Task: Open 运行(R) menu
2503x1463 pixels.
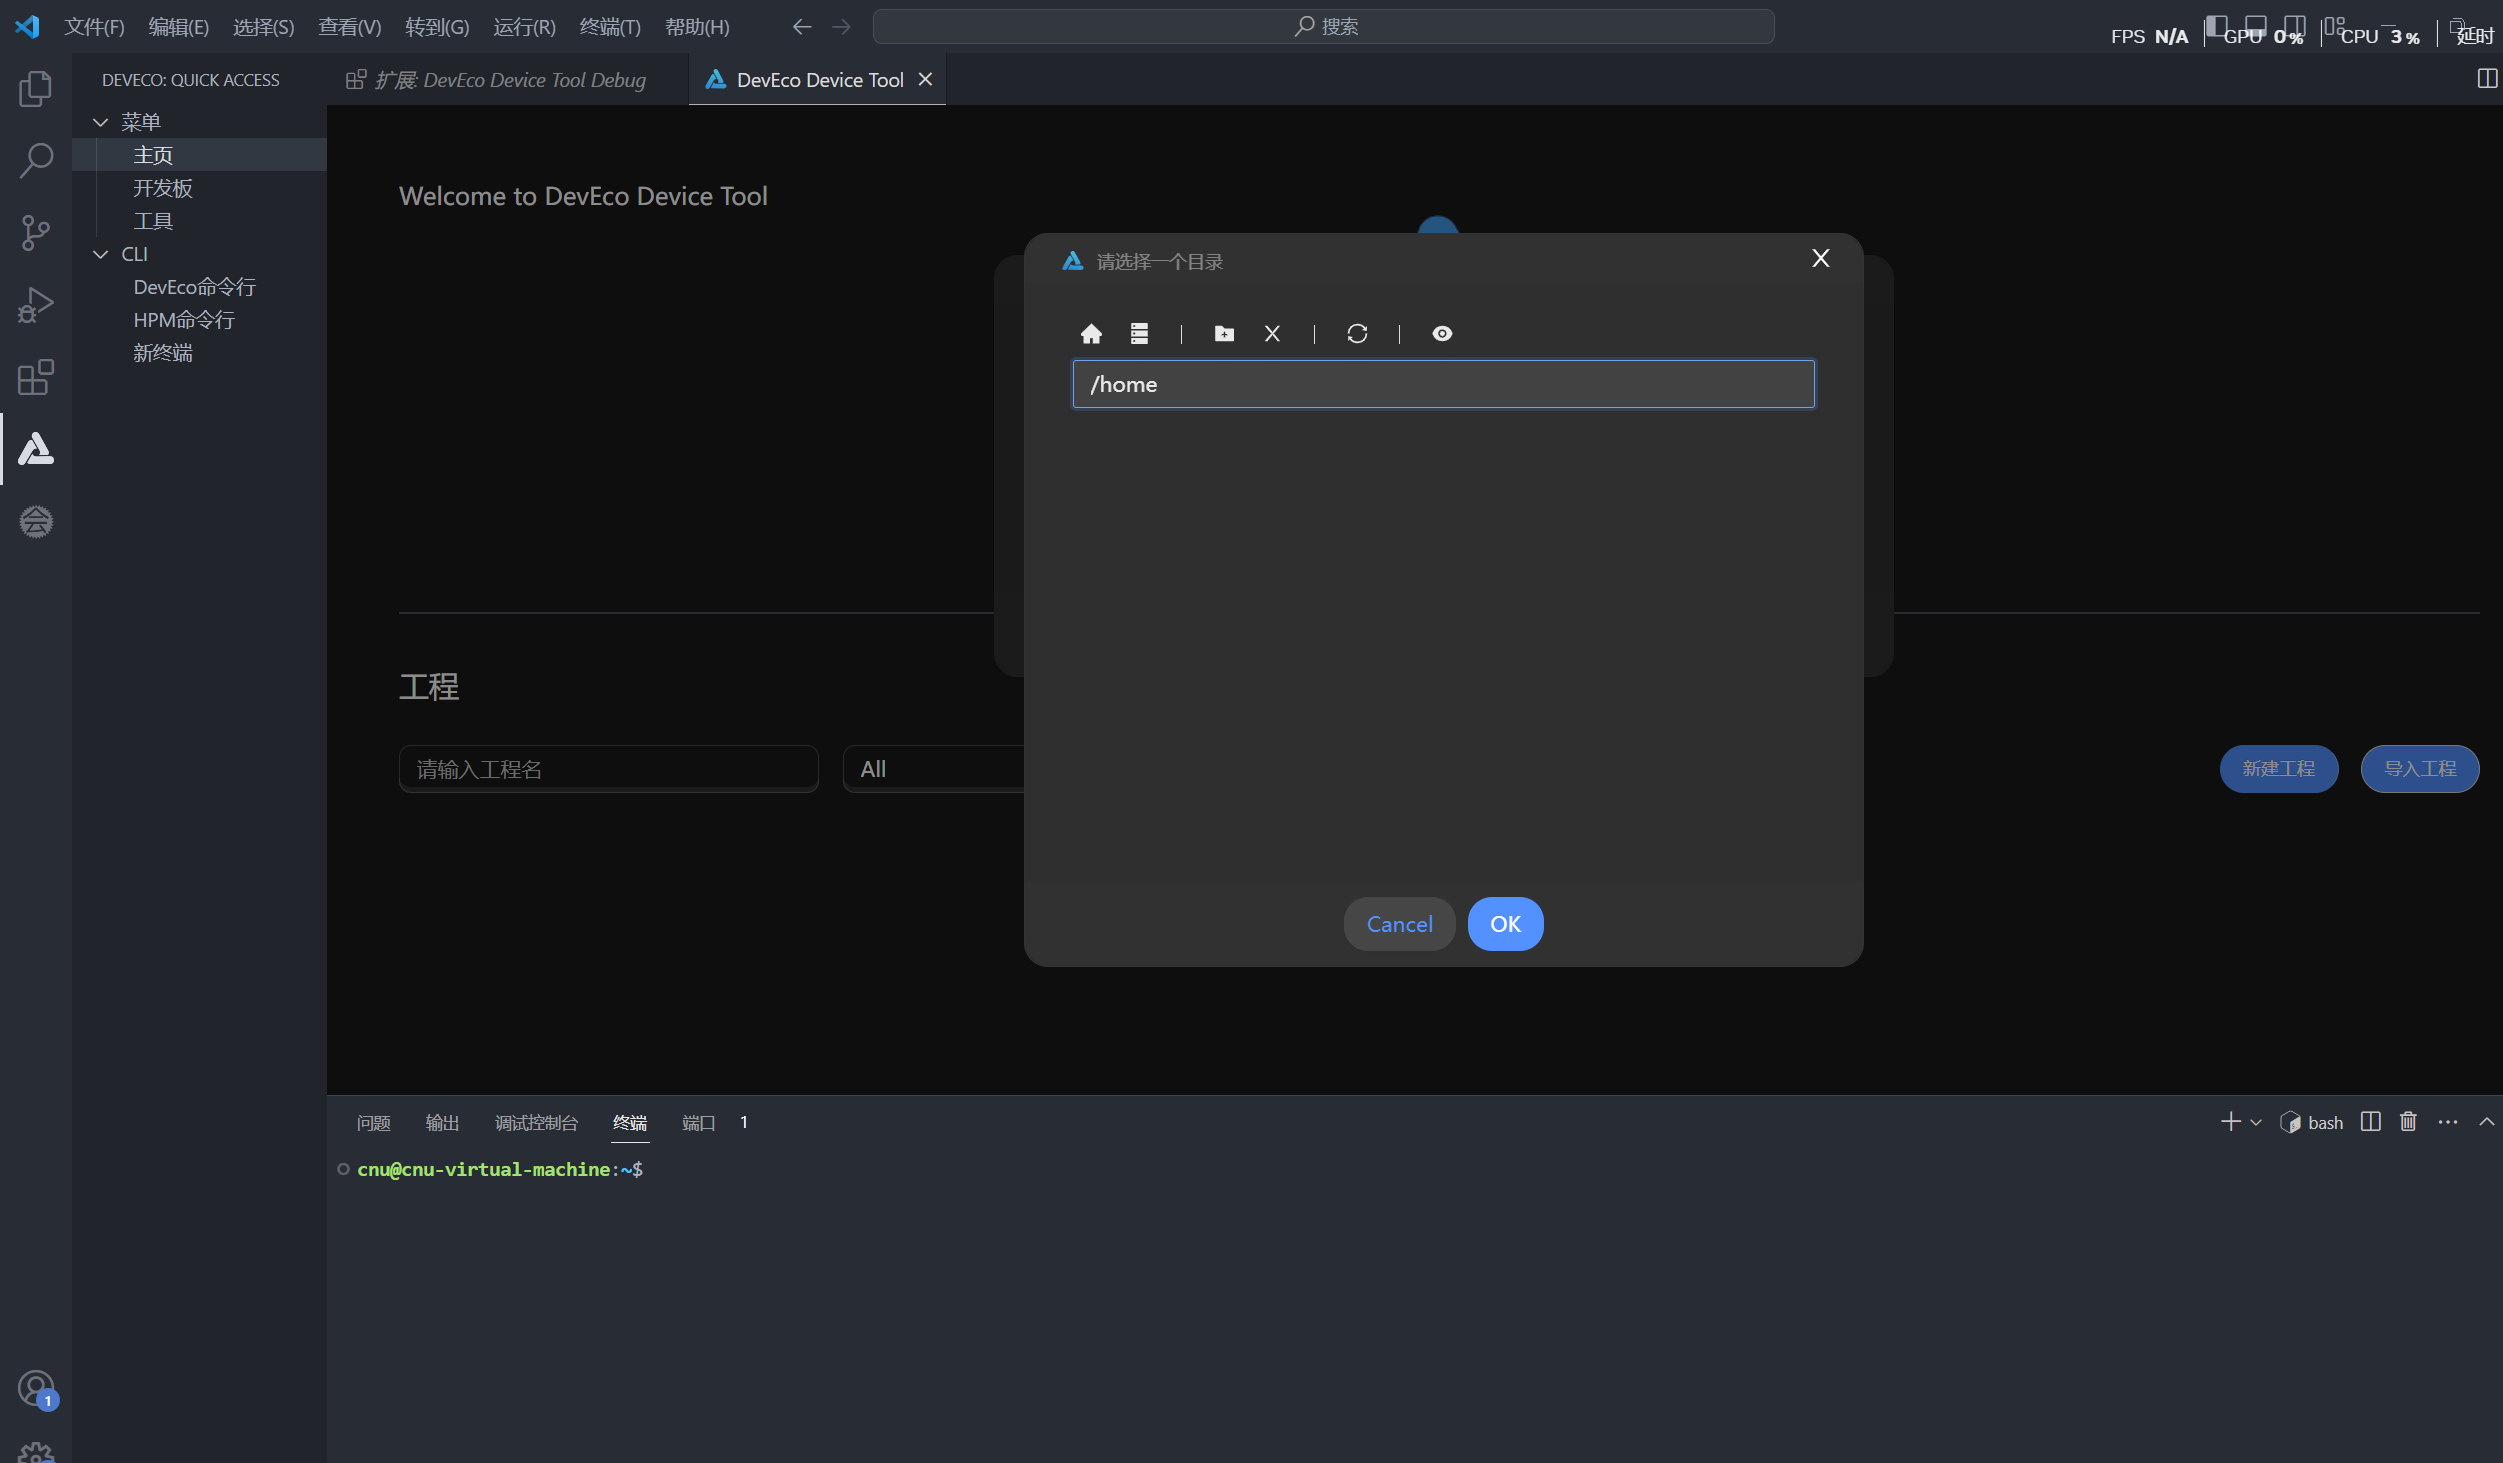Action: click(x=524, y=27)
